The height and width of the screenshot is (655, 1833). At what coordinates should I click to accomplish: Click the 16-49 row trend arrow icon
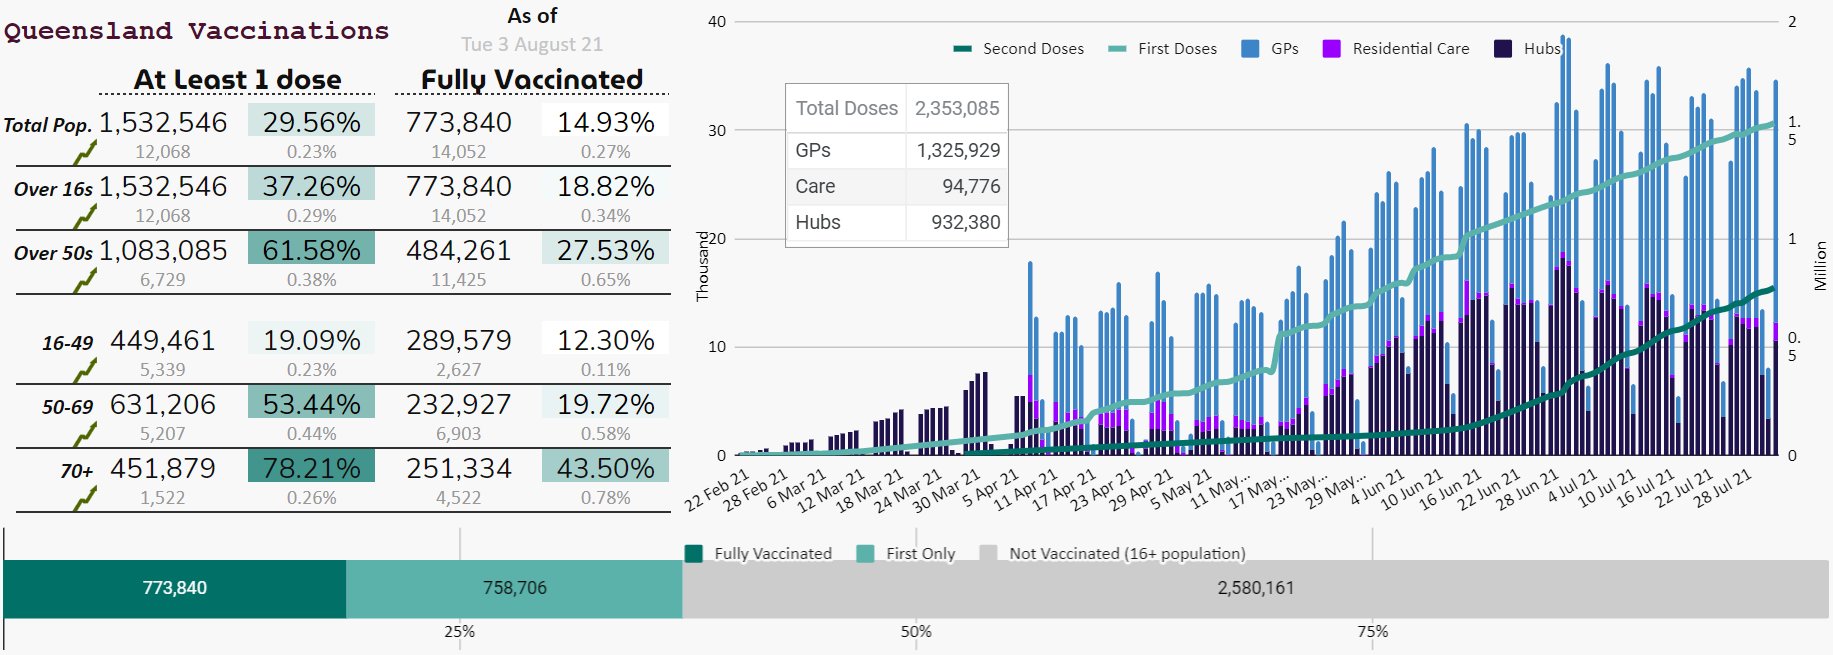[x=86, y=370]
